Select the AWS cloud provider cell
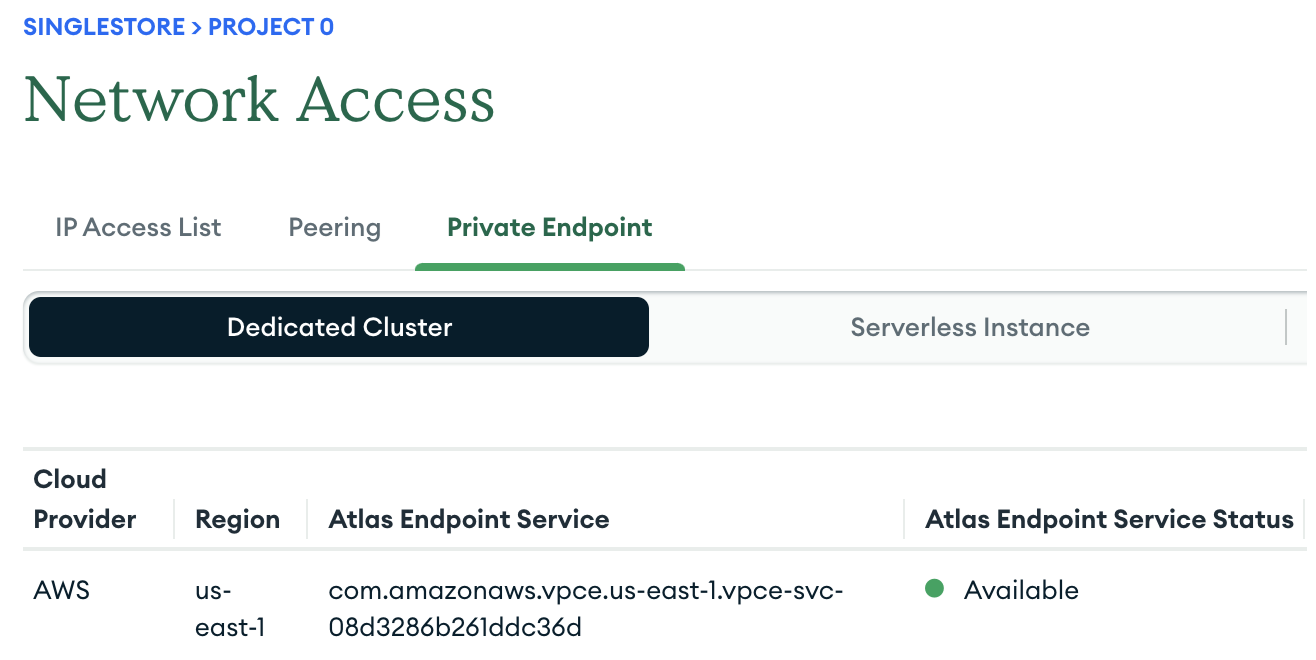This screenshot has height=660, width=1316. [x=62, y=590]
